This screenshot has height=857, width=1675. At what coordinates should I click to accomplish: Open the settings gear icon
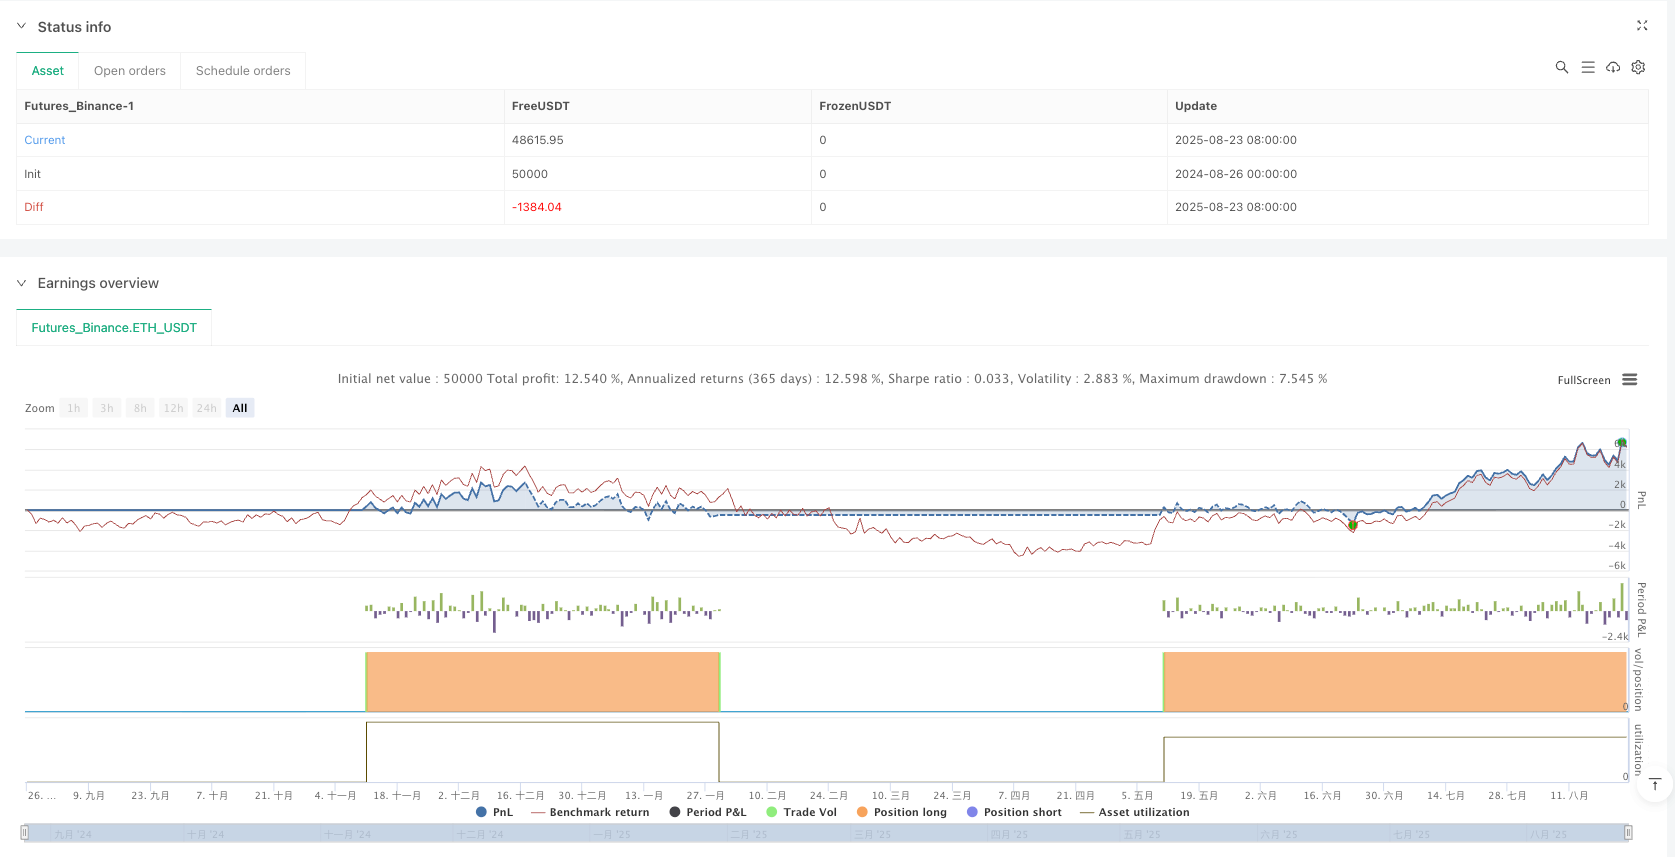click(x=1638, y=67)
